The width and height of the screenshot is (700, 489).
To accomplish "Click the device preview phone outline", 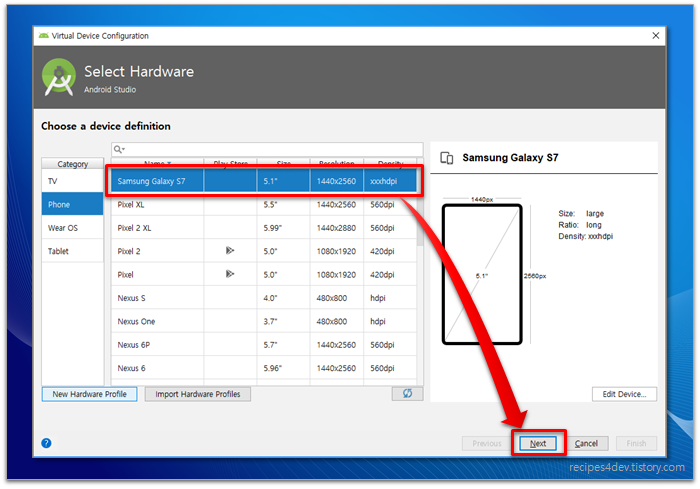I will click(x=482, y=274).
